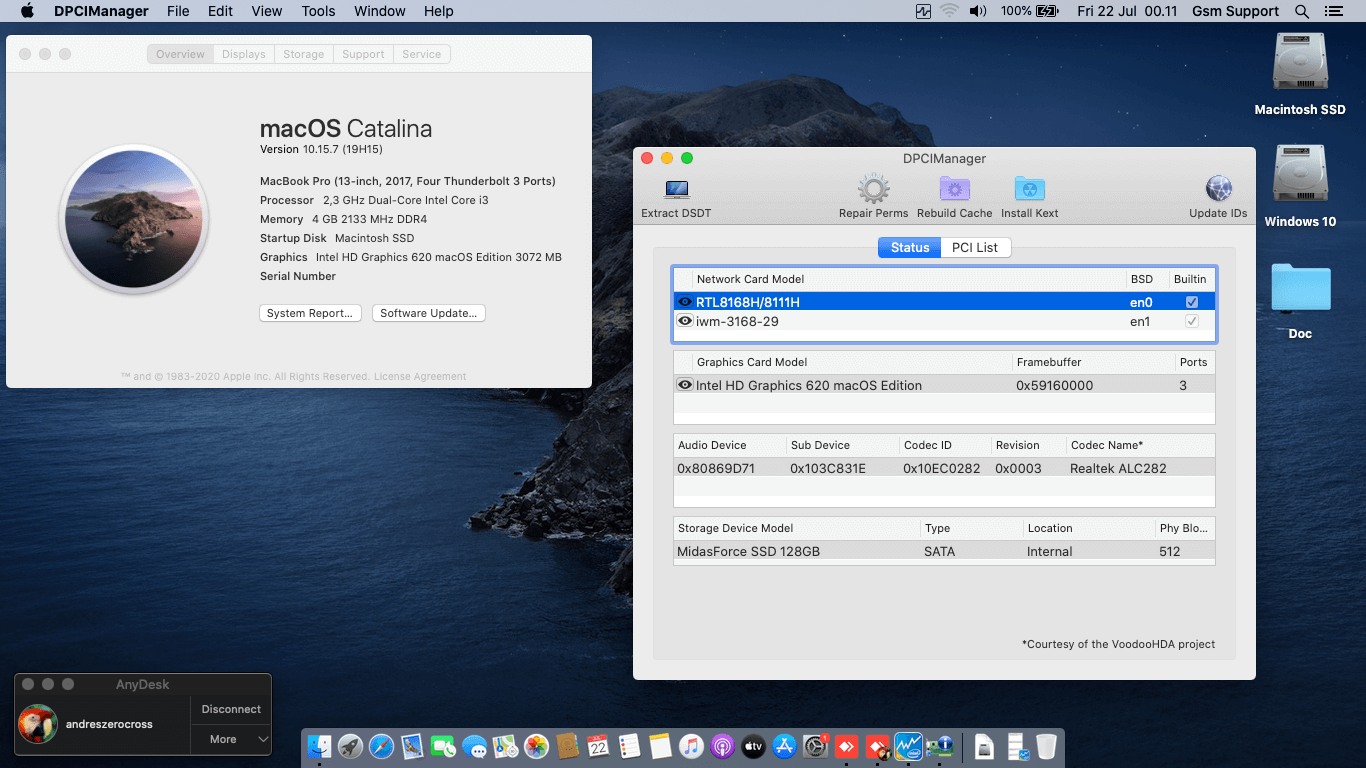The width and height of the screenshot is (1366, 768).
Task: Open Safari from the Dock
Action: tap(381, 746)
